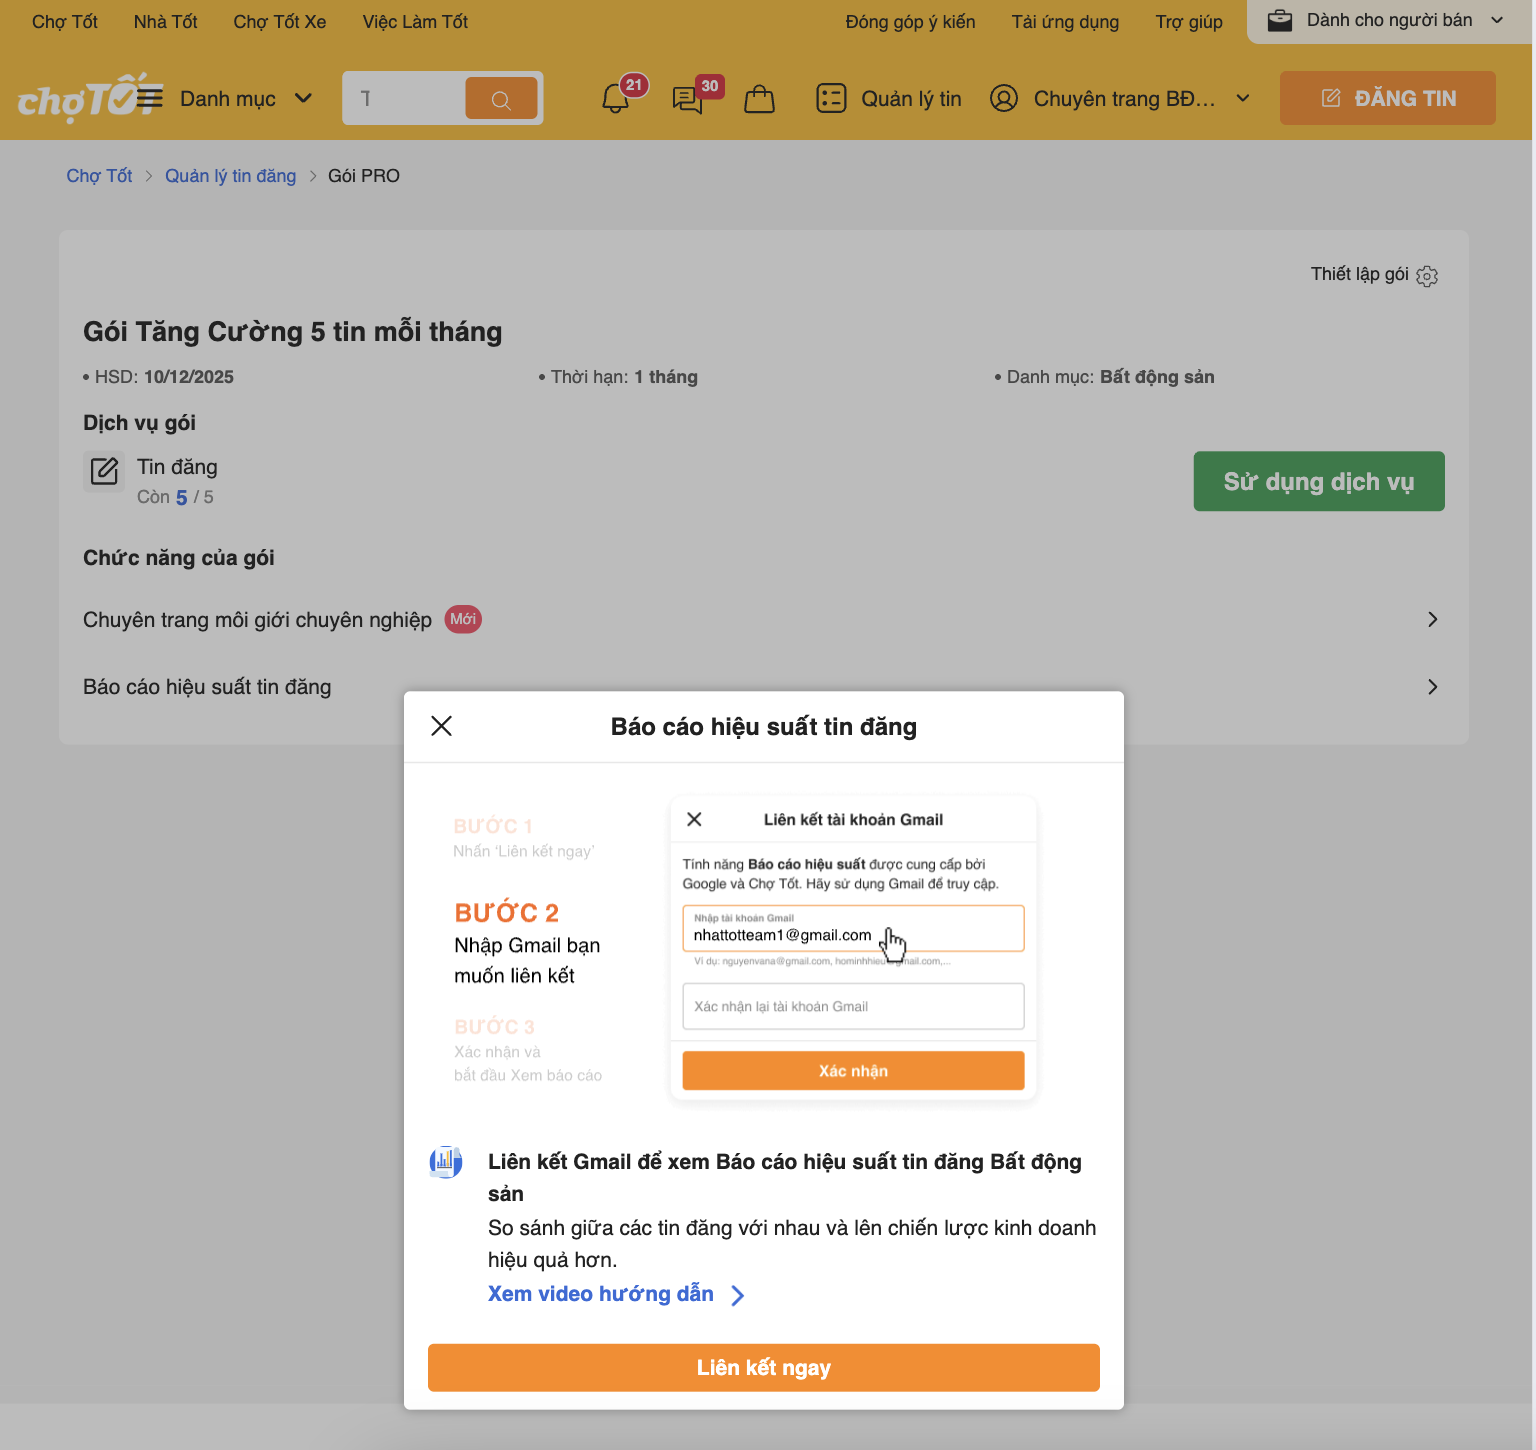This screenshot has width=1536, height=1450.
Task: Open the notifications bell icon
Action: [x=616, y=99]
